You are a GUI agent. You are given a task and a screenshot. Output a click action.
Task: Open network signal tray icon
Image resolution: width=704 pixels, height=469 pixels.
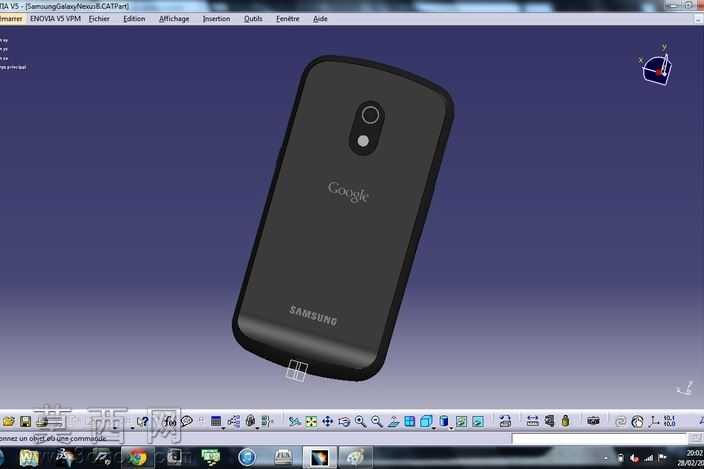[648, 458]
